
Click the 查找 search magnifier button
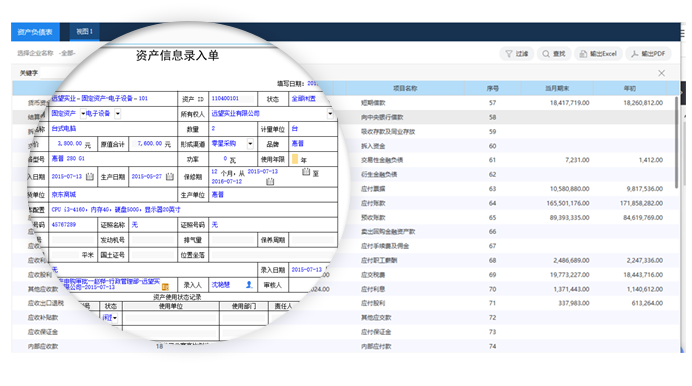click(554, 54)
